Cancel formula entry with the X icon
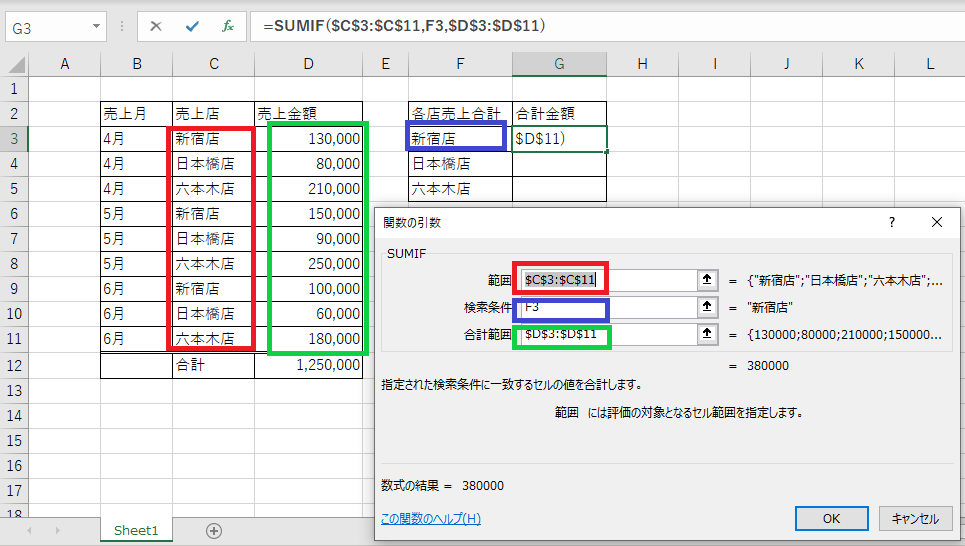Image resolution: width=965 pixels, height=546 pixels. [x=156, y=26]
